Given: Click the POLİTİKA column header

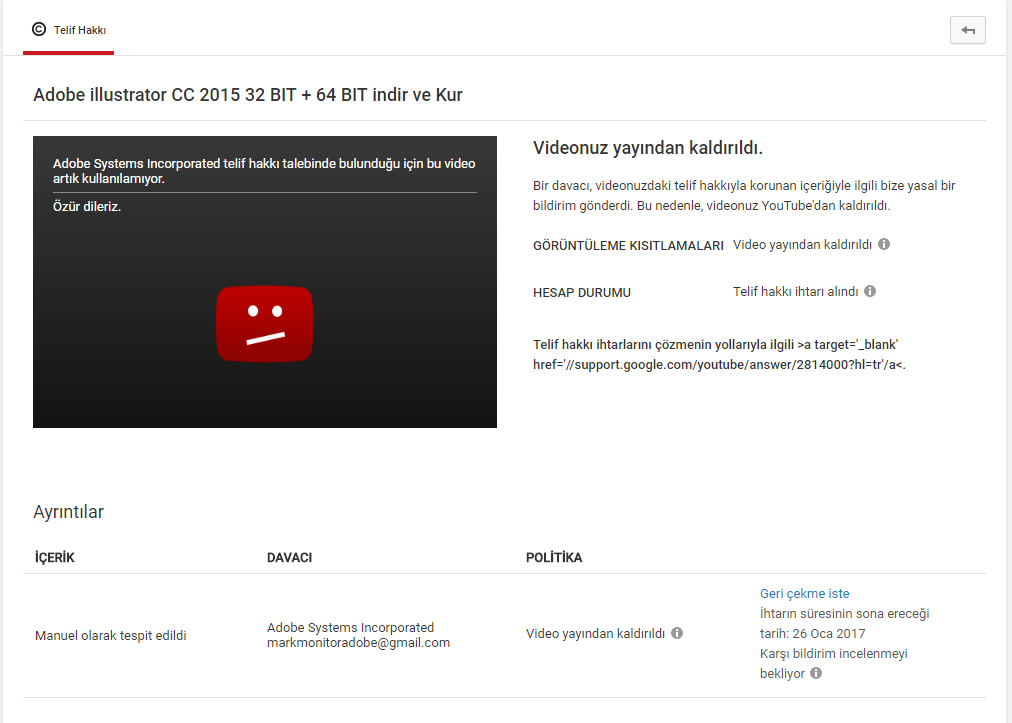Looking at the screenshot, I should pyautogui.click(x=554, y=557).
